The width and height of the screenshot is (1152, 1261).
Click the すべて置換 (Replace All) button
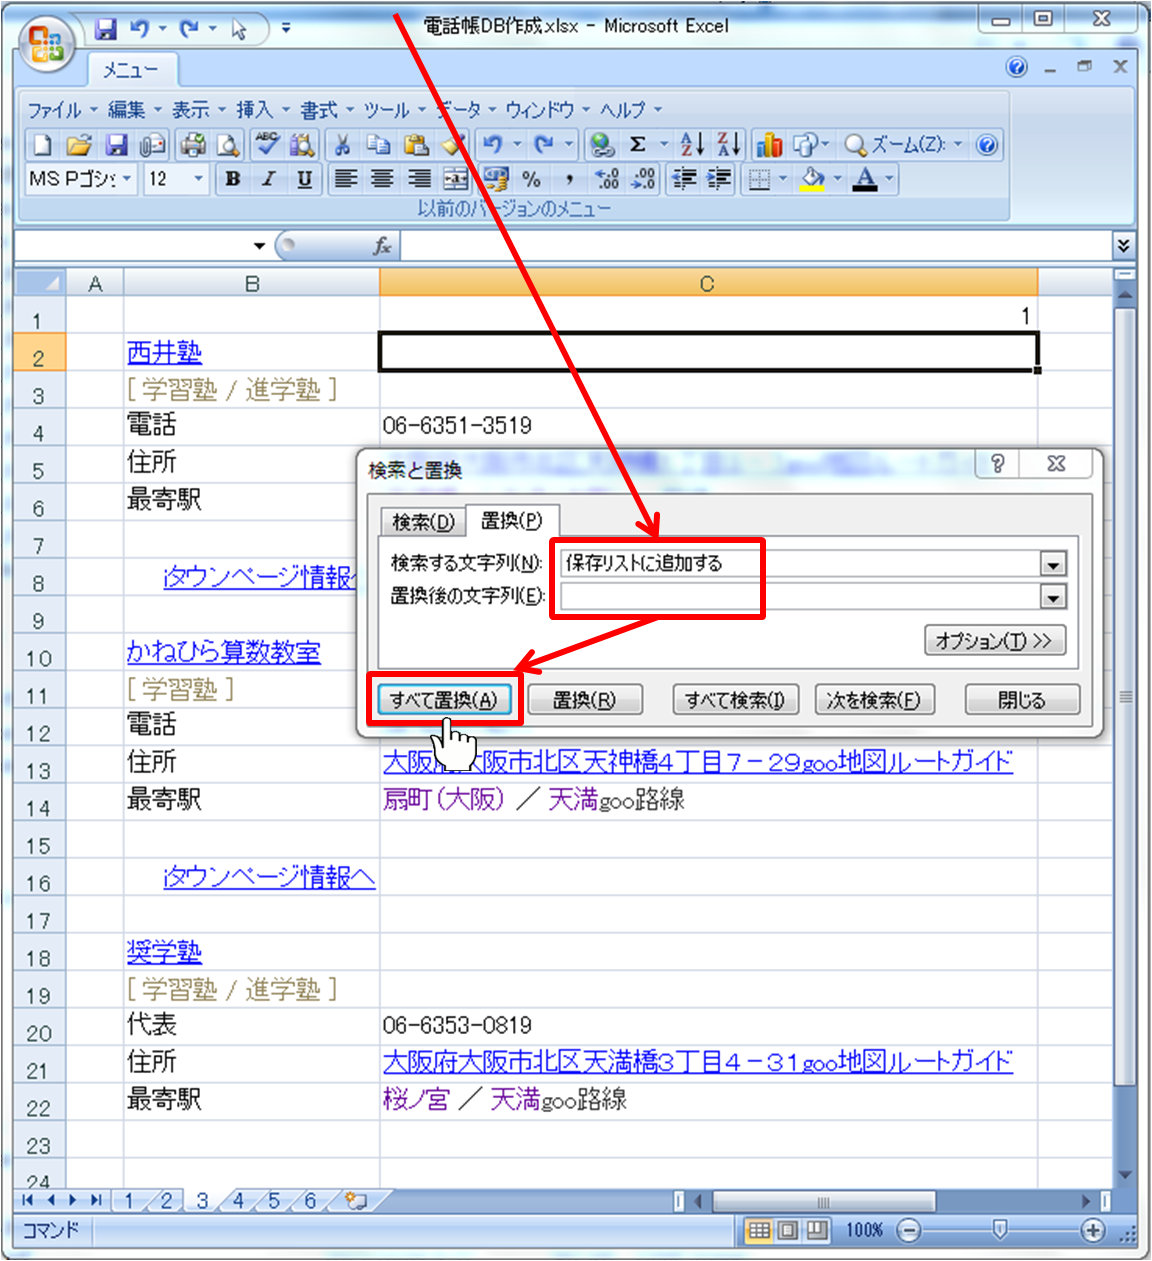444,700
